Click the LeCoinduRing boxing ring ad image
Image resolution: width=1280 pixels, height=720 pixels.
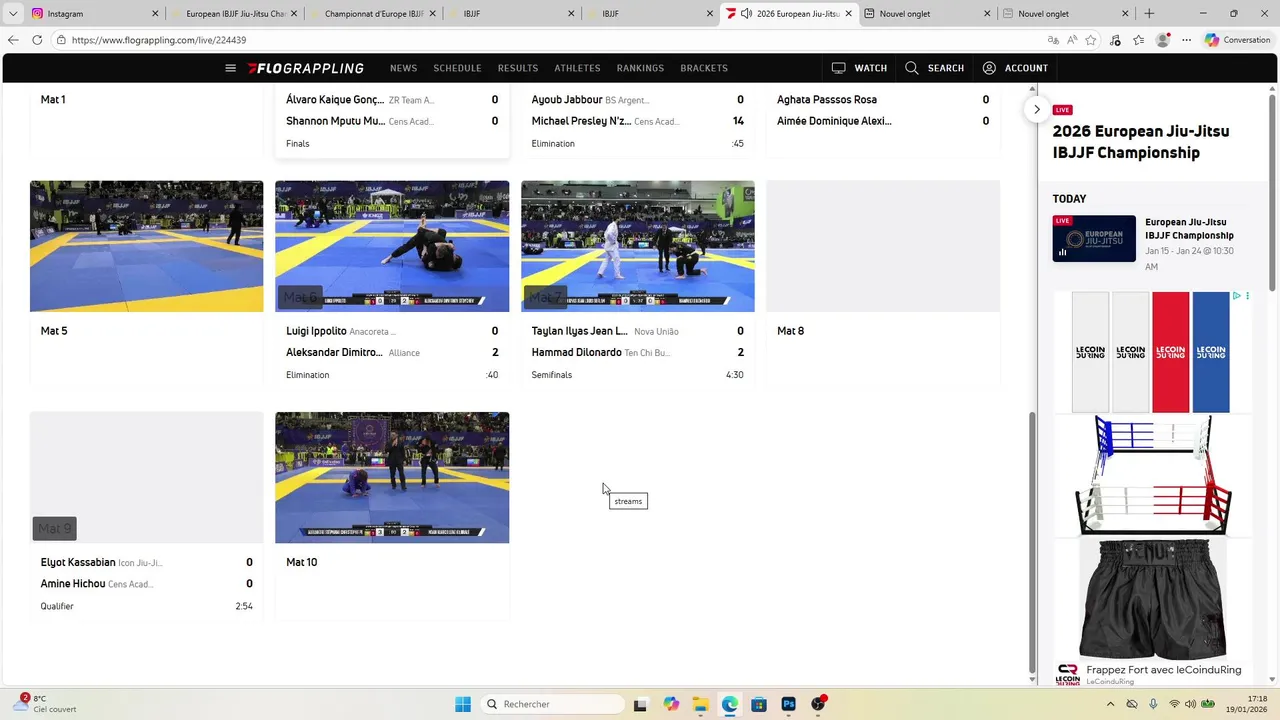click(x=1153, y=475)
